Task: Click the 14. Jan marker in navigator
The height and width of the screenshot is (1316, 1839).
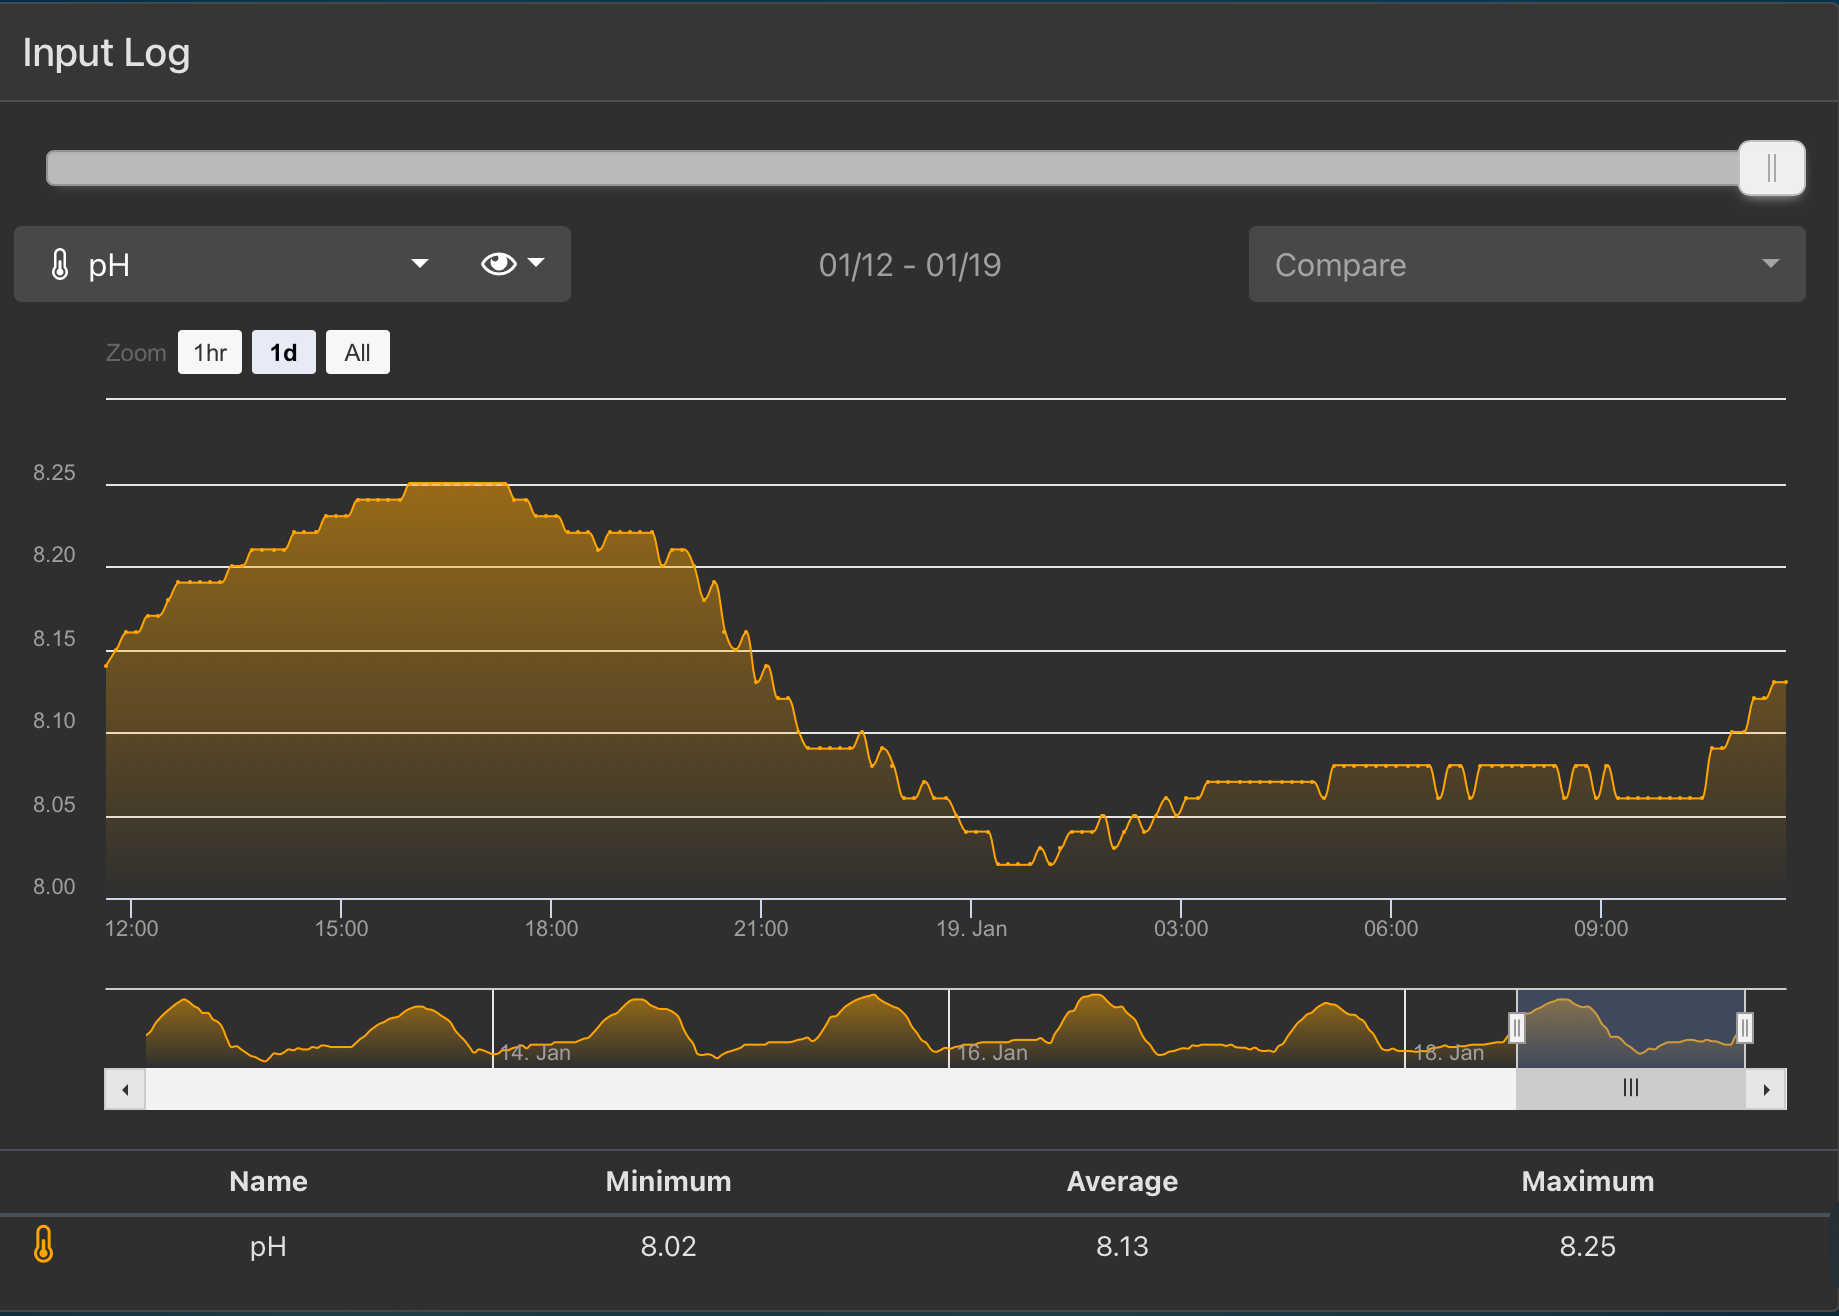Action: (x=536, y=1052)
